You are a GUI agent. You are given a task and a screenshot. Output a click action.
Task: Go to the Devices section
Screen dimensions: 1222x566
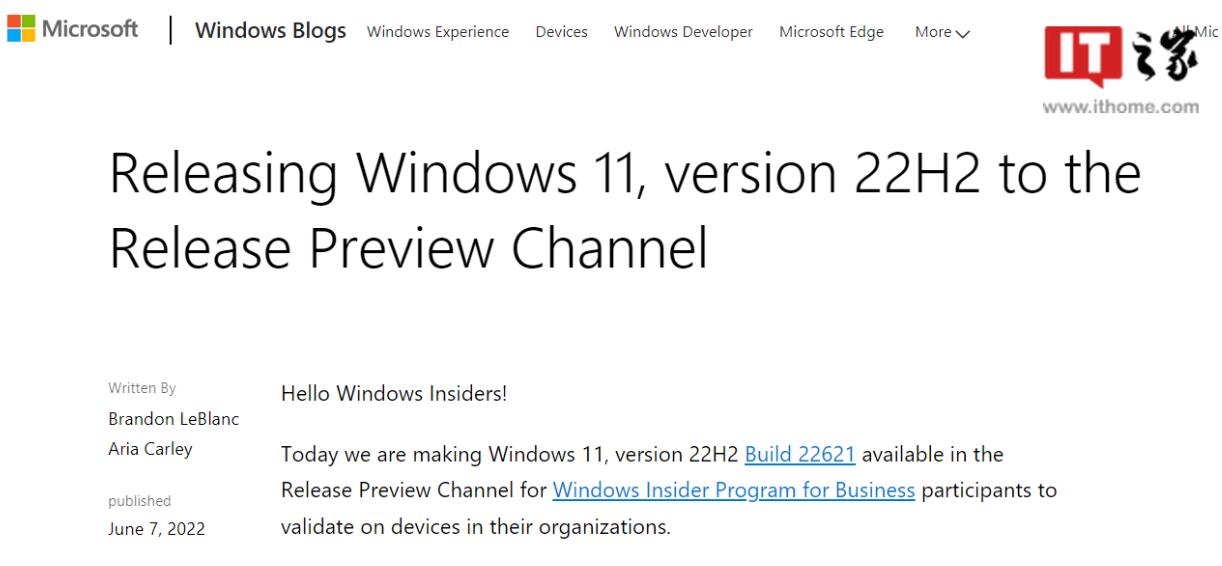[x=561, y=32]
